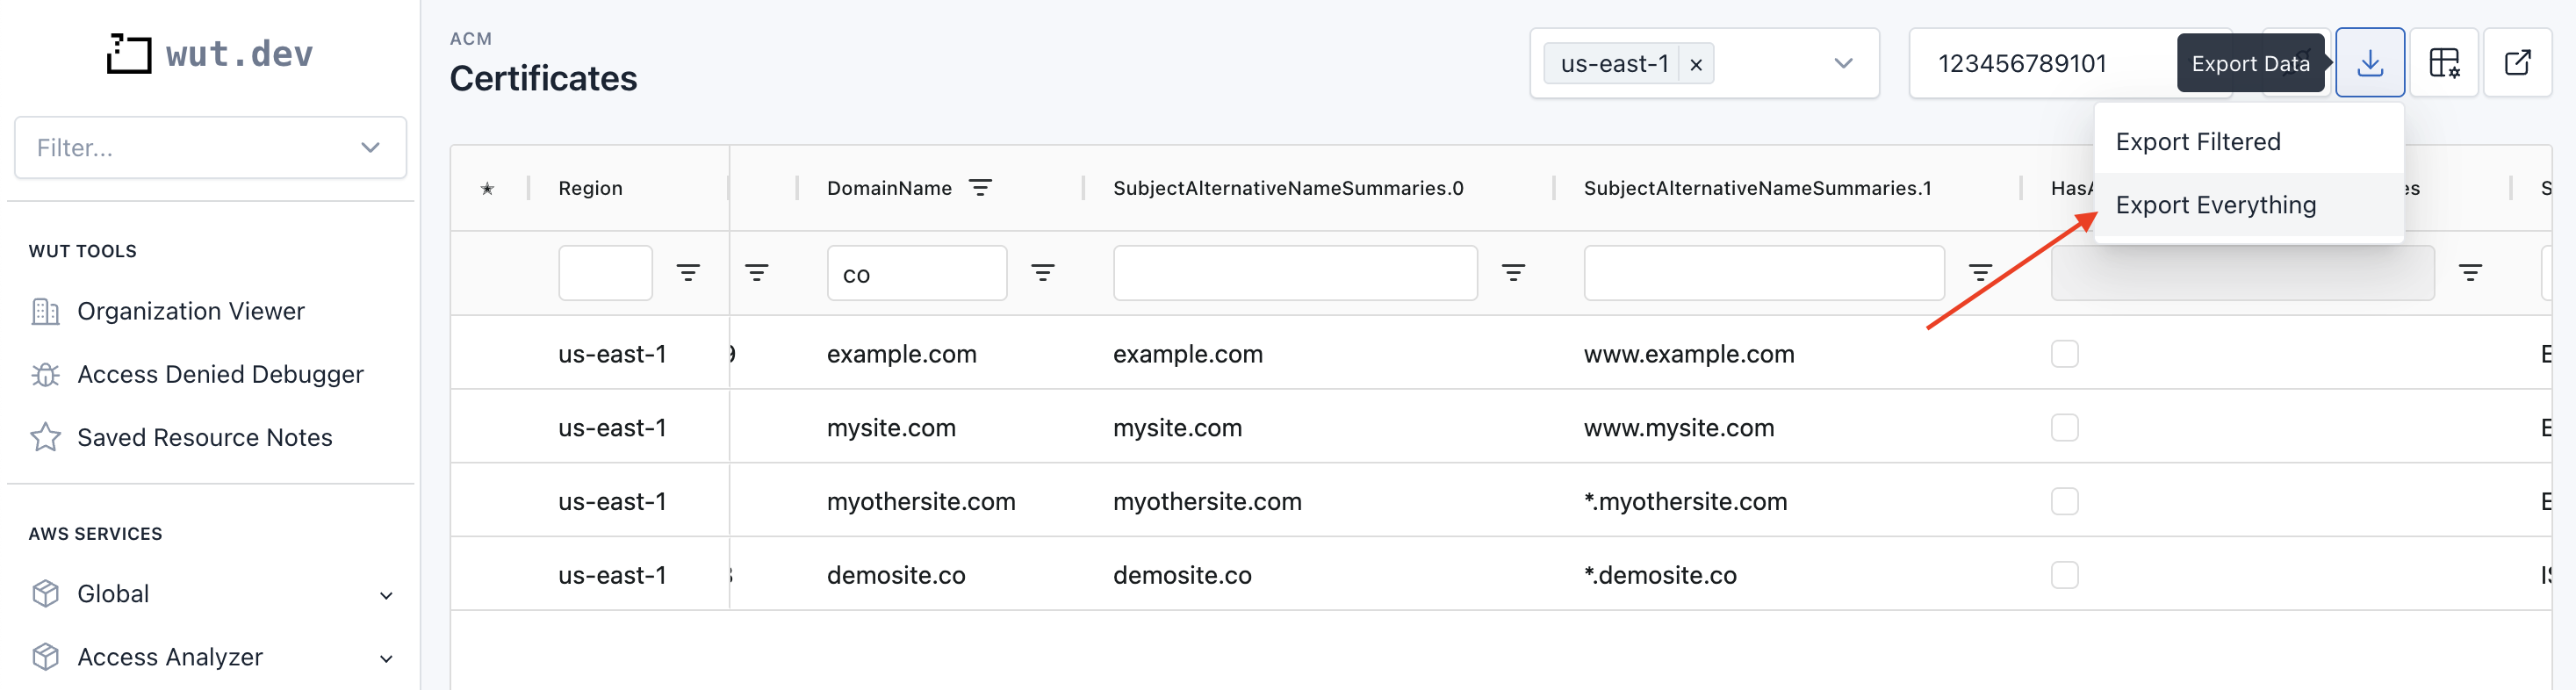Click the www.example.com cell
The width and height of the screenshot is (2576, 690).
(x=1689, y=355)
